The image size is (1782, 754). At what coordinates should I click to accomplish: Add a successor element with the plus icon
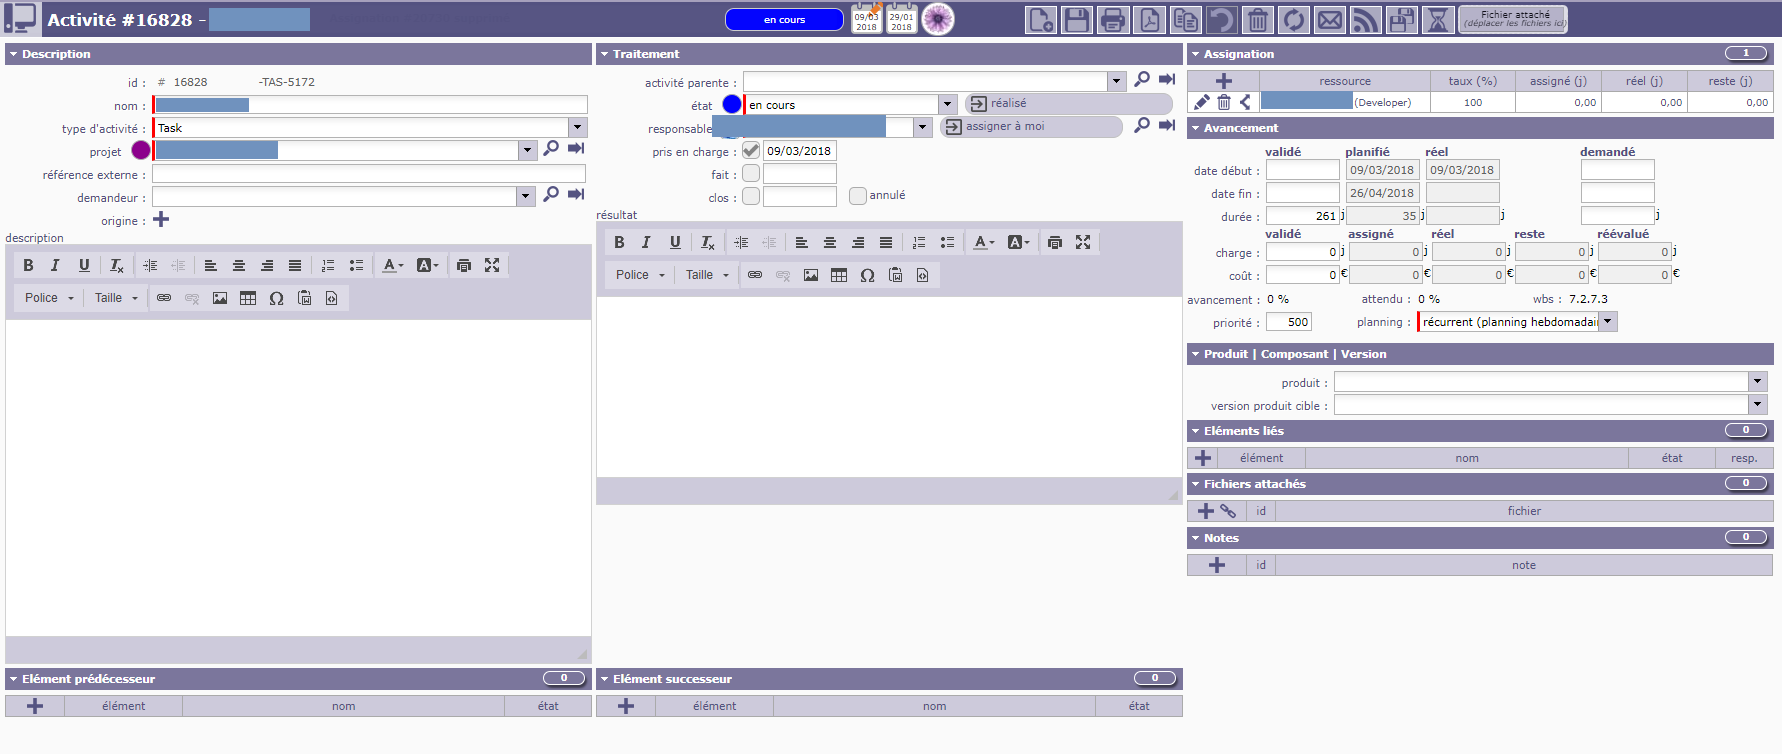click(626, 706)
